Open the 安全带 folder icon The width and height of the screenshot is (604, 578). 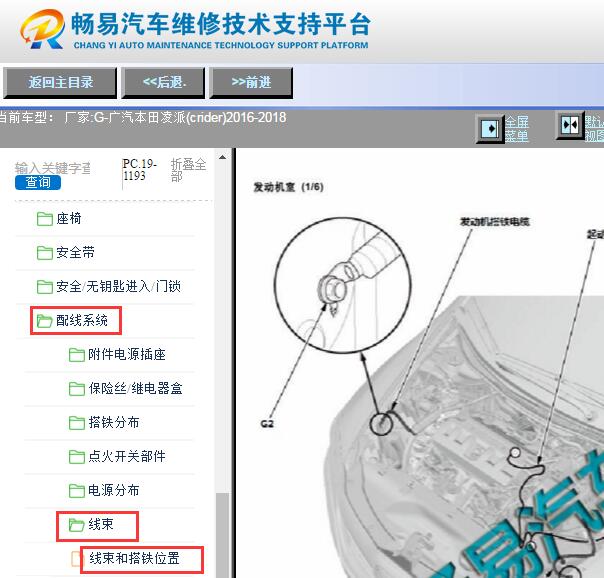tap(45, 253)
